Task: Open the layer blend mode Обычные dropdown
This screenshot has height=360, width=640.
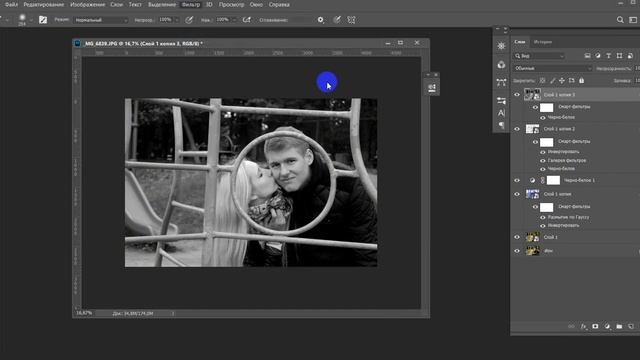Action: click(552, 68)
